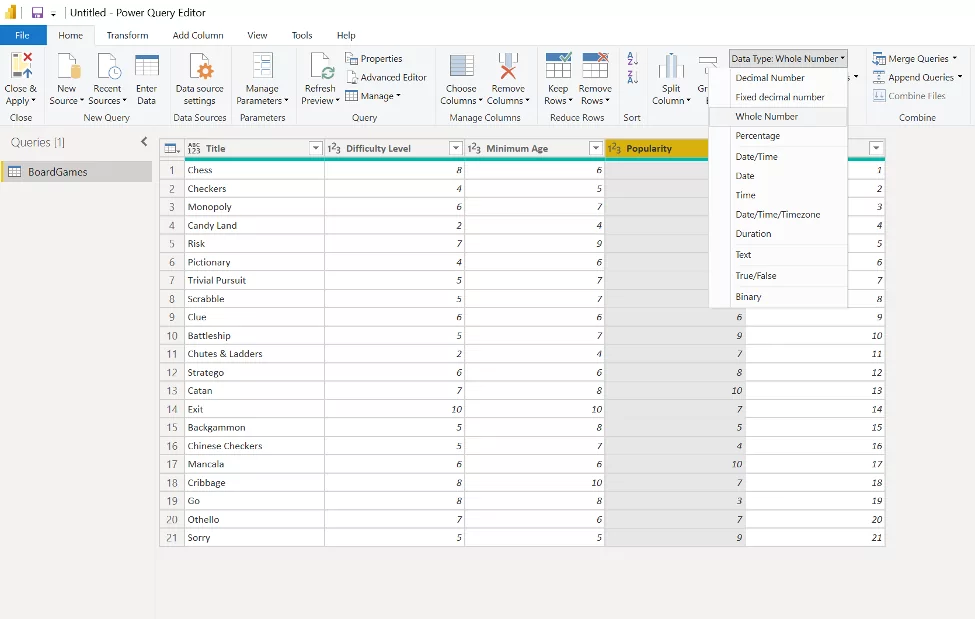Select Binary data type
This screenshot has width=977, height=620.
(x=779, y=297)
